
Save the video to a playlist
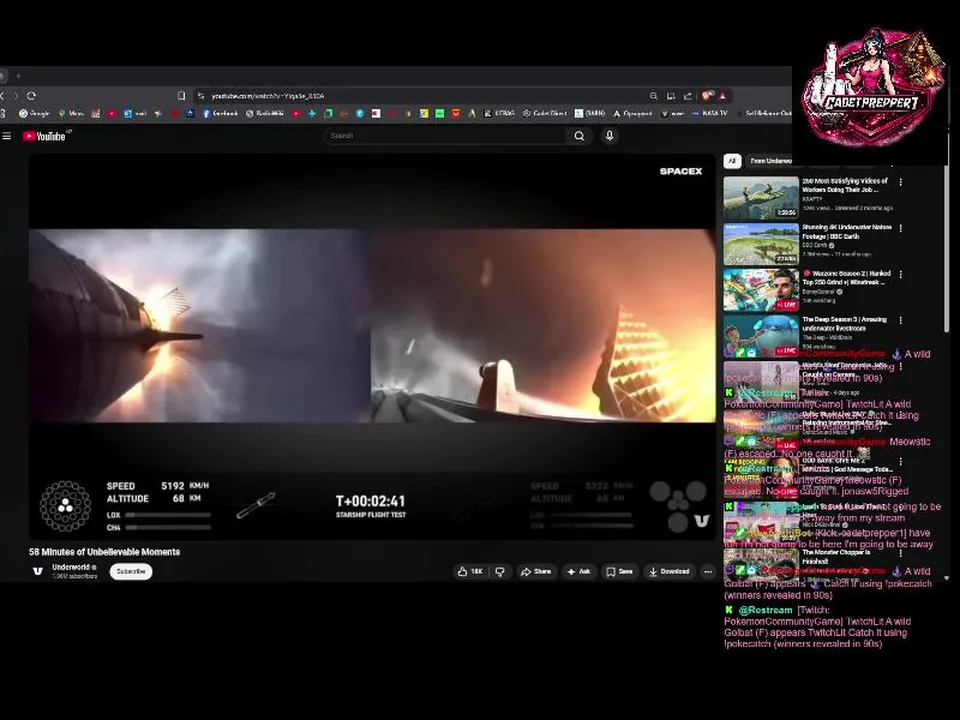tap(620, 571)
